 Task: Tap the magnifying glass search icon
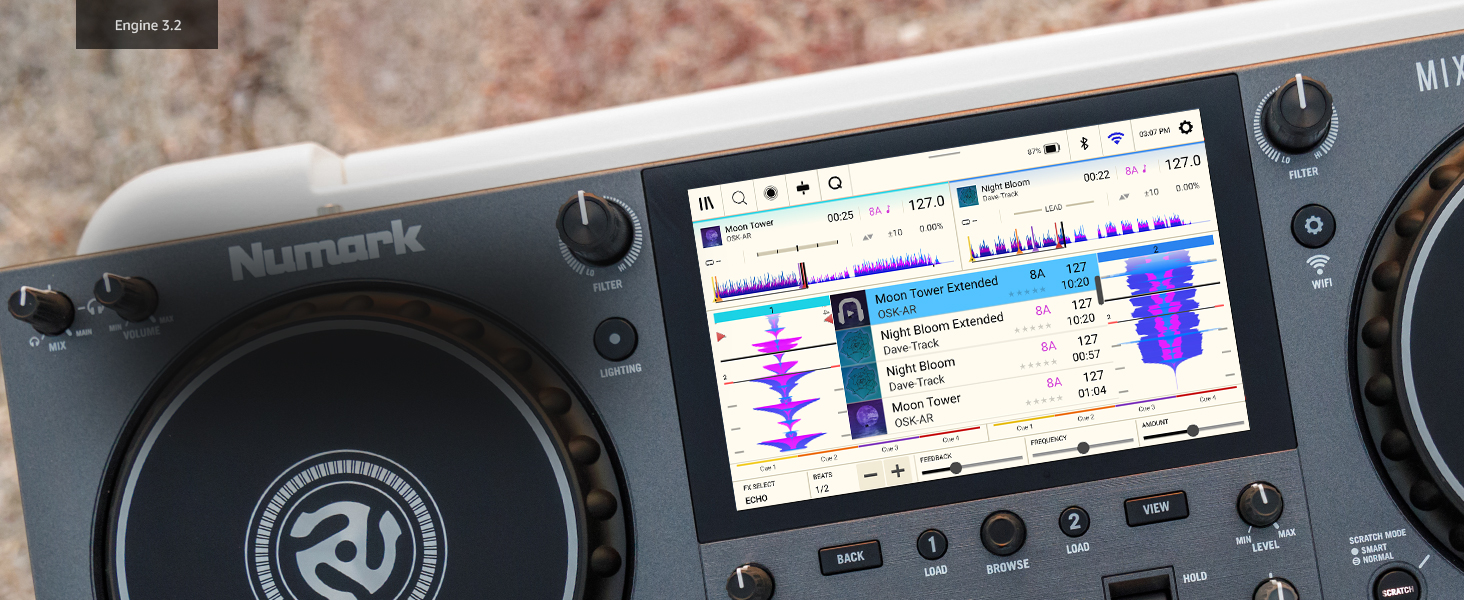point(739,198)
